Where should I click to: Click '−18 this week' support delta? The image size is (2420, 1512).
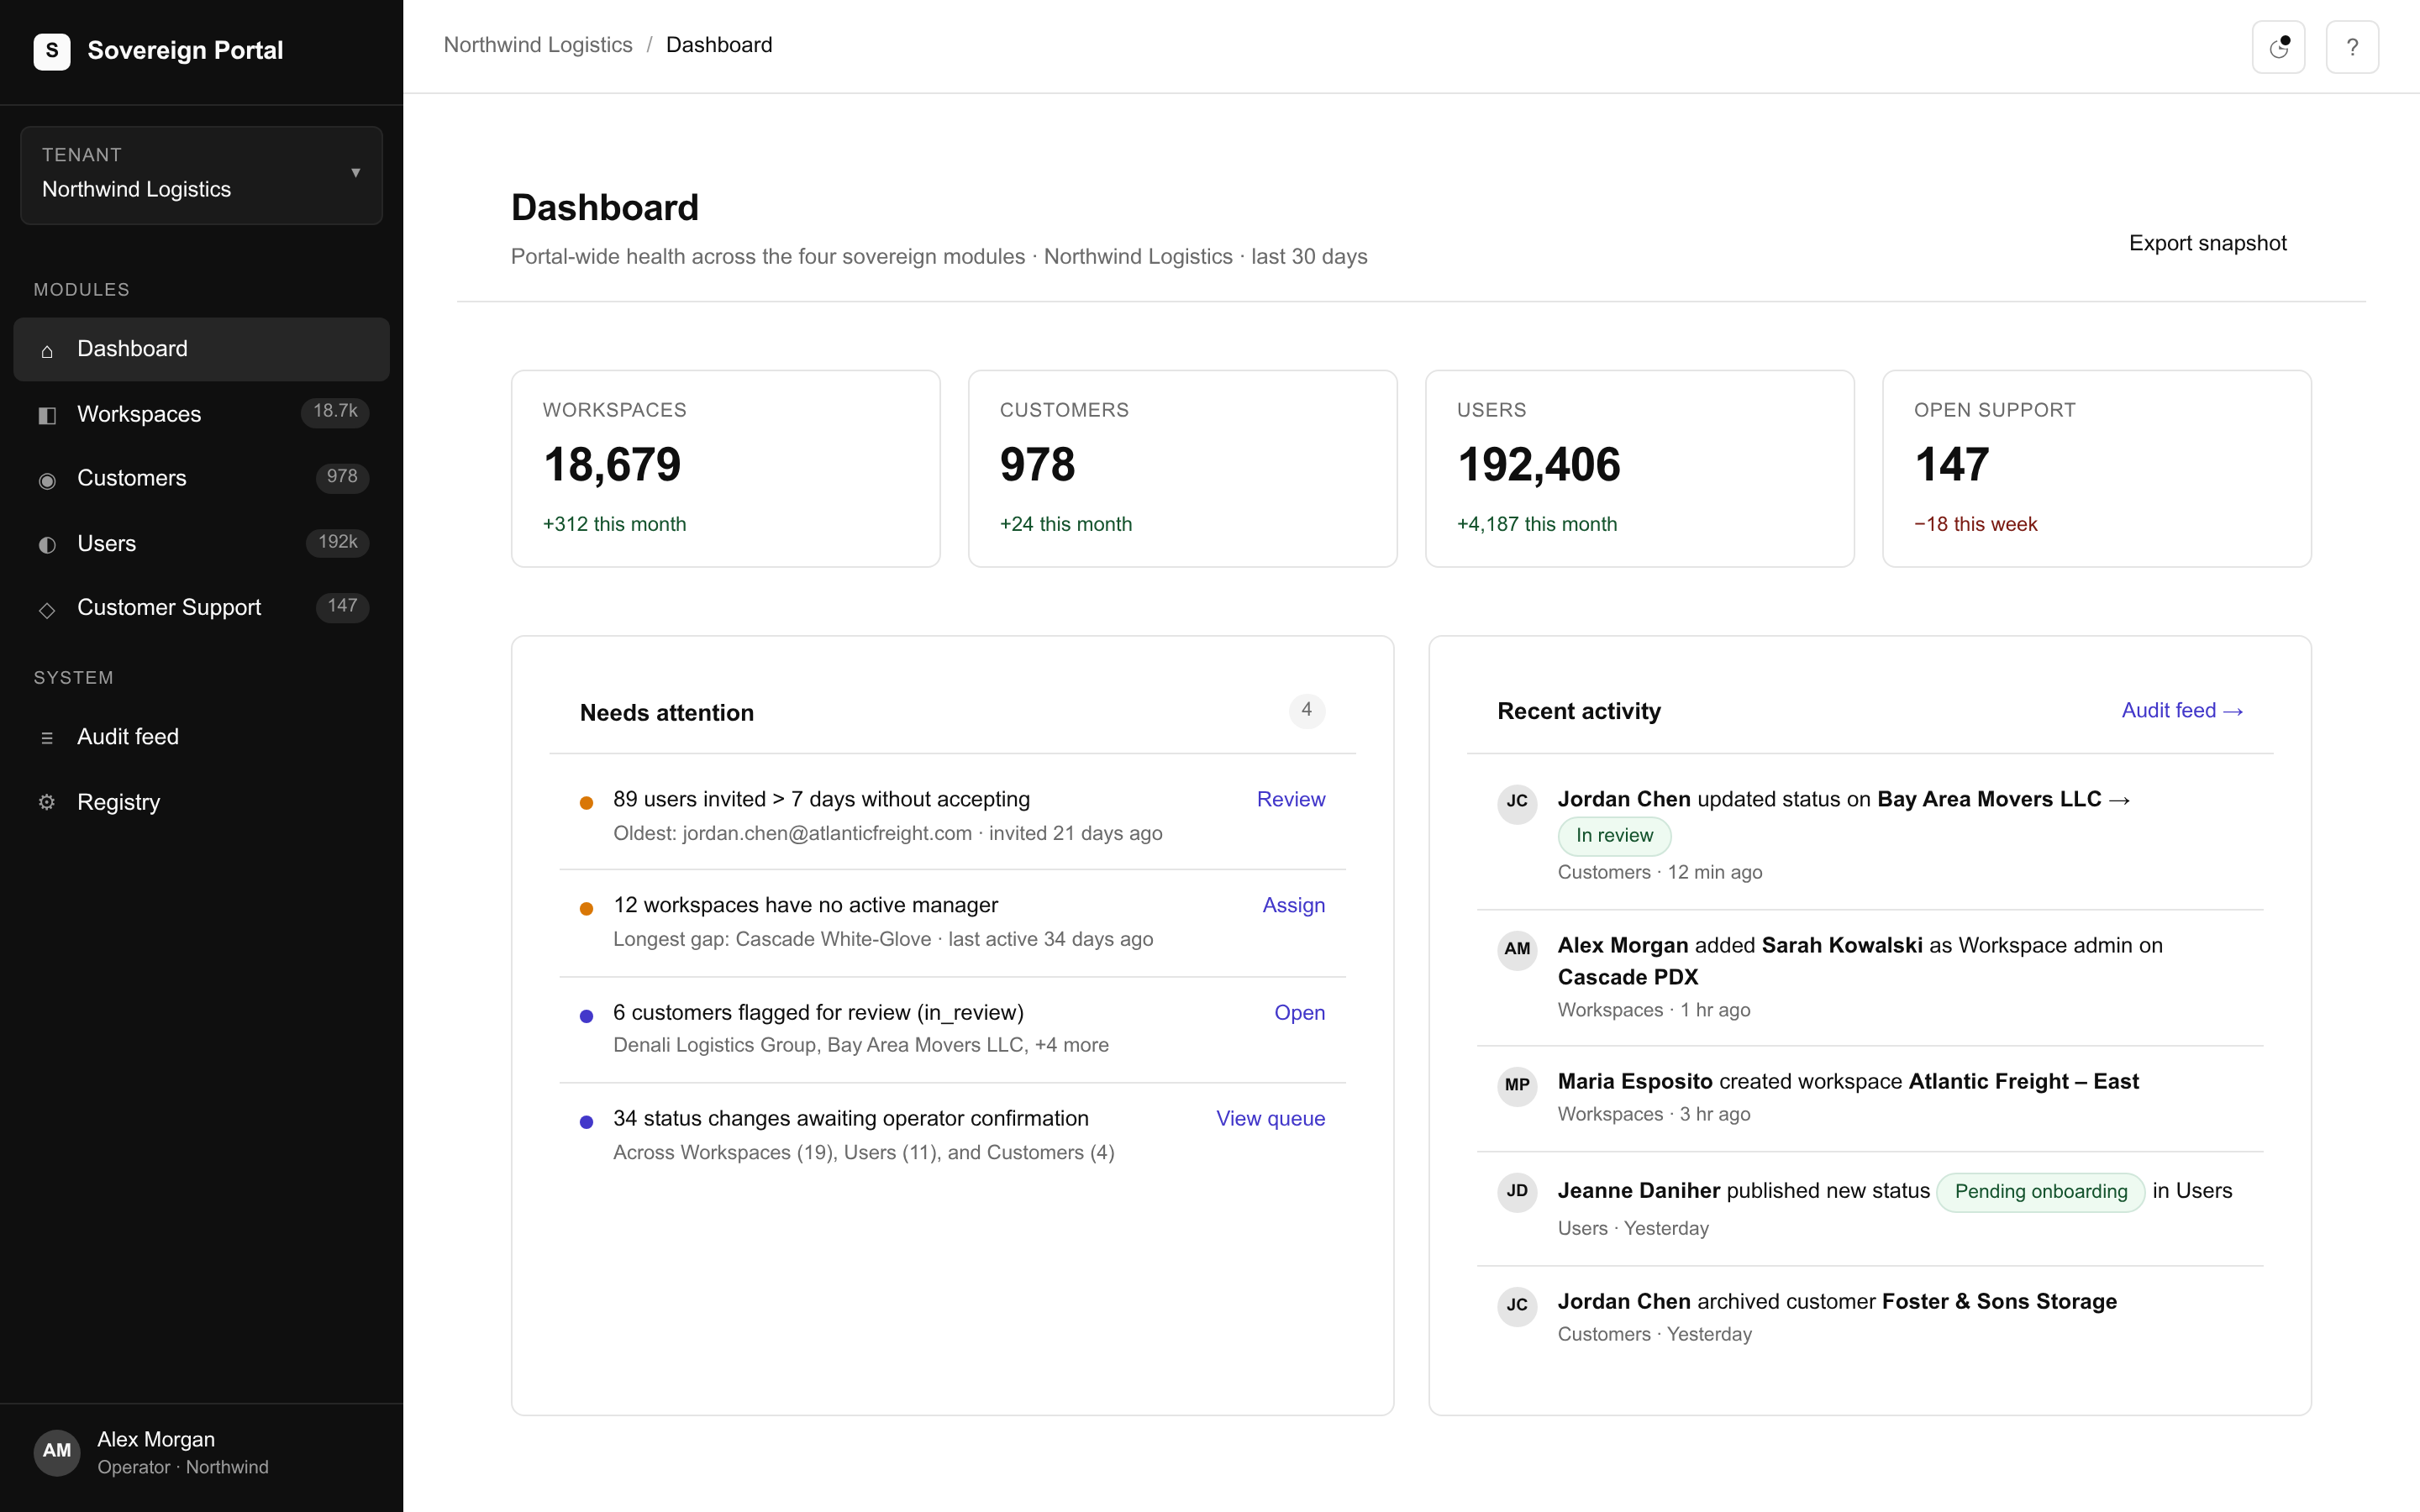[1975, 524]
